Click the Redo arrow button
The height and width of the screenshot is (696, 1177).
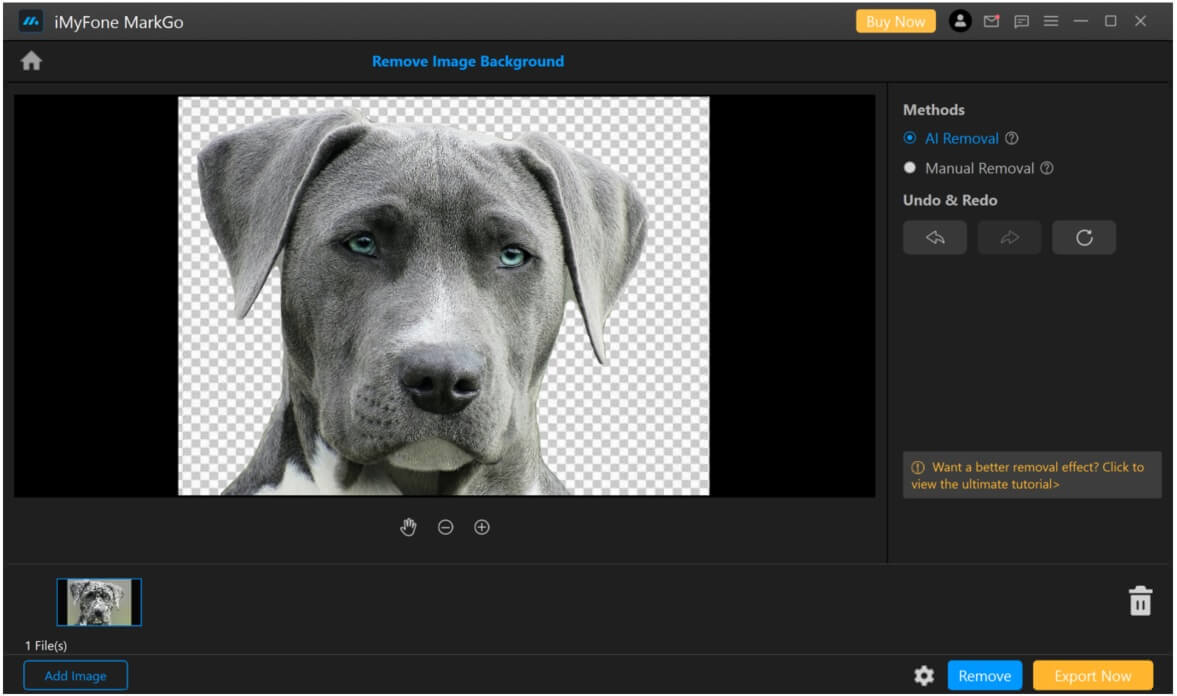pos(1009,237)
